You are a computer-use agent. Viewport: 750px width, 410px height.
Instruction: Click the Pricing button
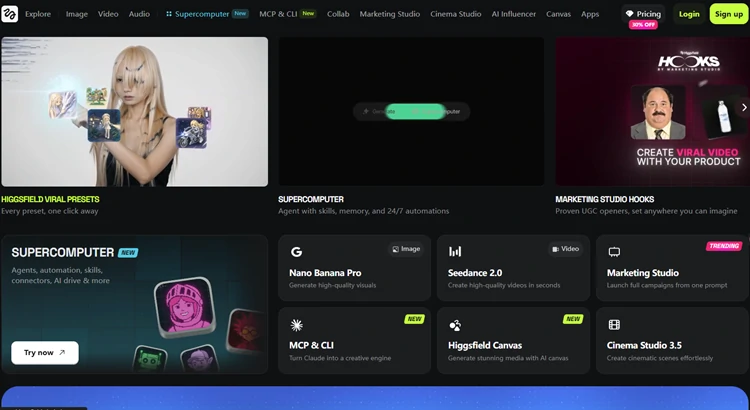pos(643,14)
